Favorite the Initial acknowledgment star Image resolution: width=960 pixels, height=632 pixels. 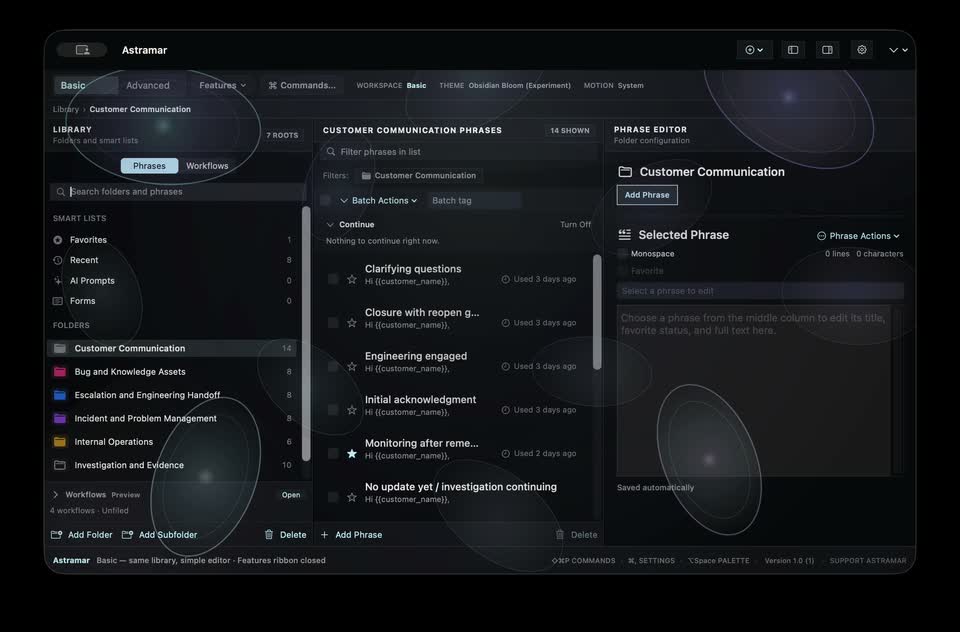pyautogui.click(x=351, y=410)
